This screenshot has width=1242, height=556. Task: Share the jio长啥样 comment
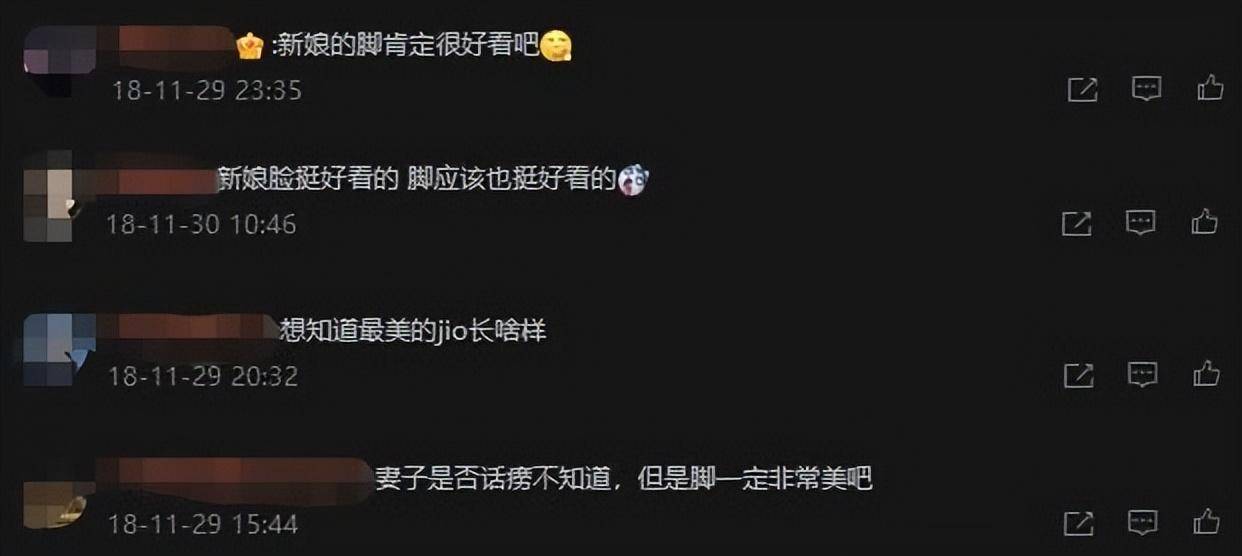click(x=1078, y=375)
